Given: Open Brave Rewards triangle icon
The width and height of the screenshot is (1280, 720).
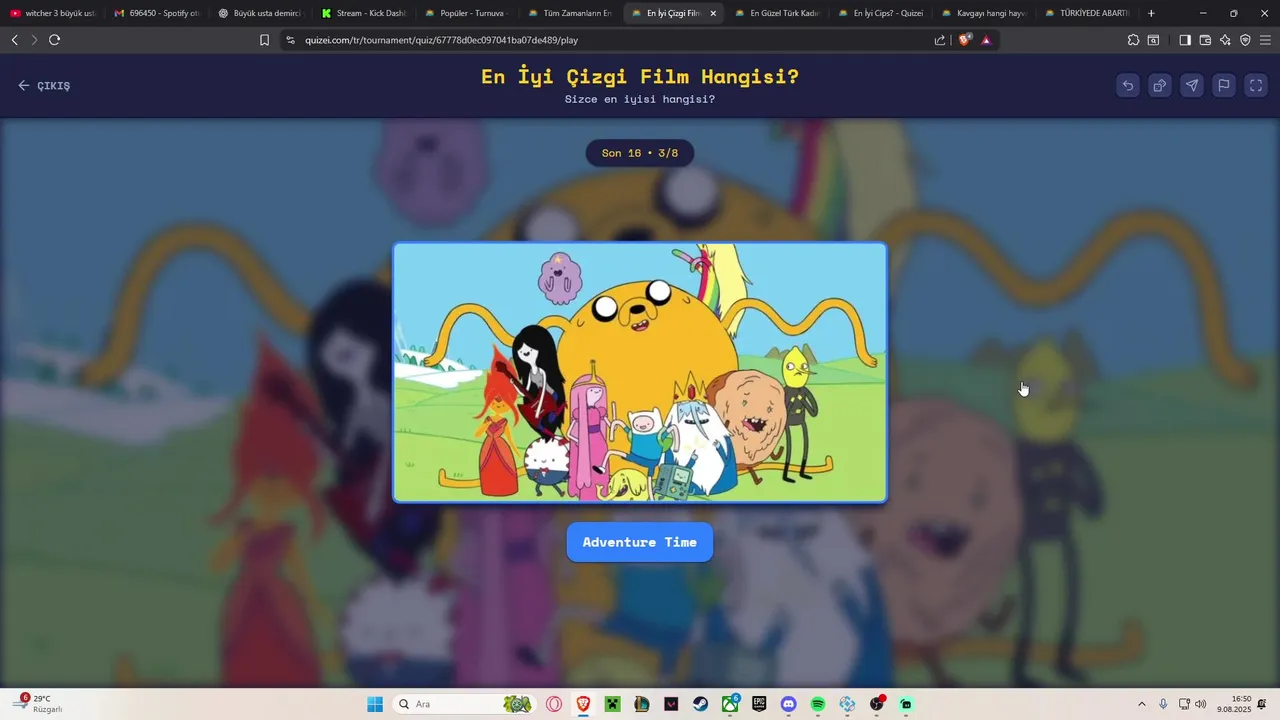Looking at the screenshot, I should coord(986,40).
